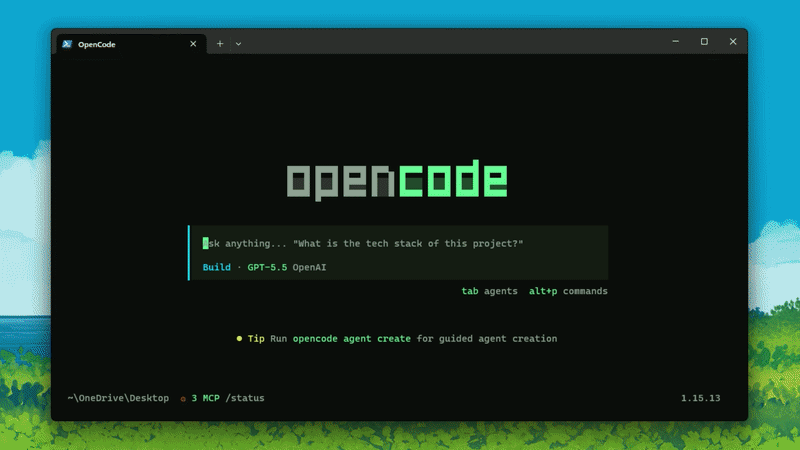This screenshot has width=800, height=450.
Task: Click the OpenAI provider label
Action: point(309,267)
